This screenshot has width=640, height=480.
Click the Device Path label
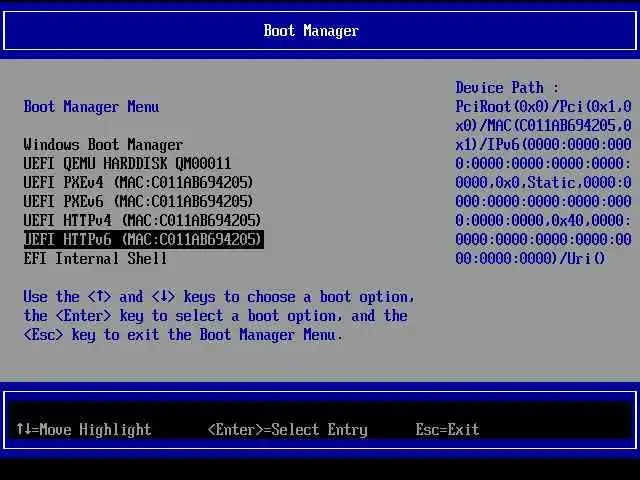507,87
